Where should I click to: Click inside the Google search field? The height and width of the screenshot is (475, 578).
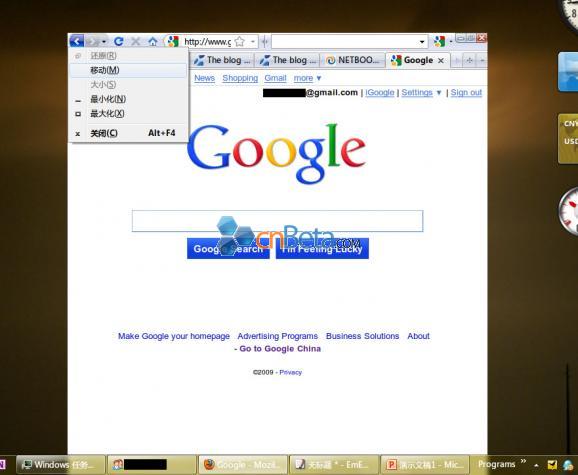[277, 221]
